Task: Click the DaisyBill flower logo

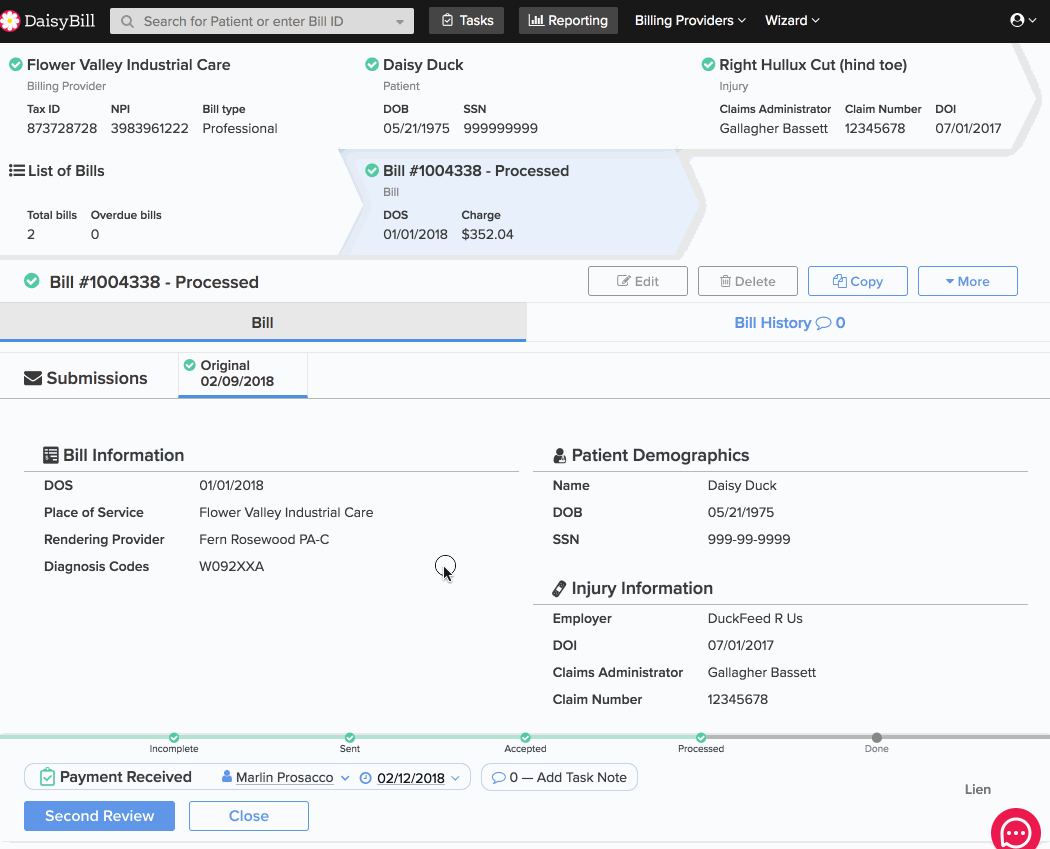Action: click(9, 21)
